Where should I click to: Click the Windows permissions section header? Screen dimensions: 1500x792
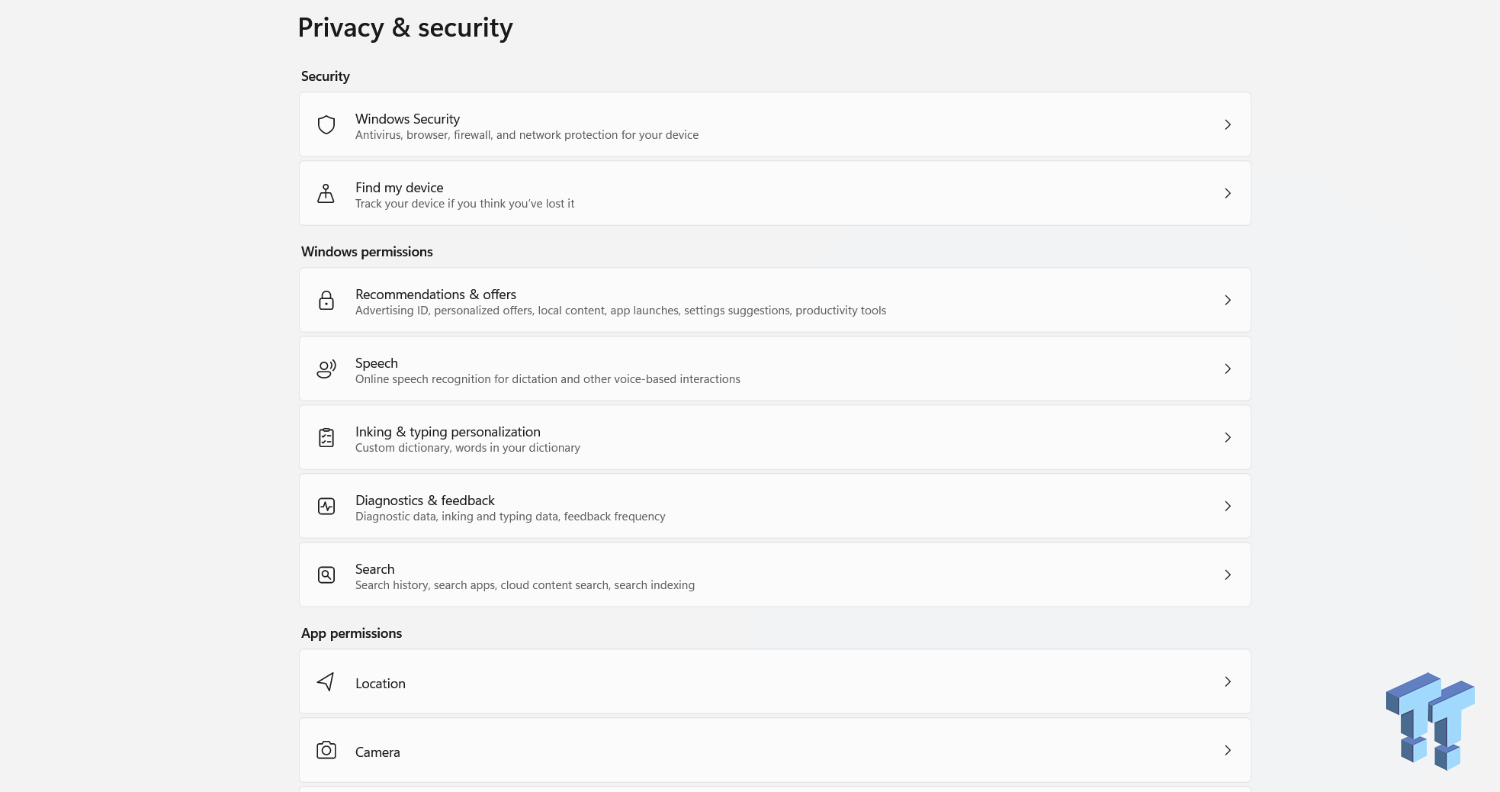pyautogui.click(x=367, y=252)
